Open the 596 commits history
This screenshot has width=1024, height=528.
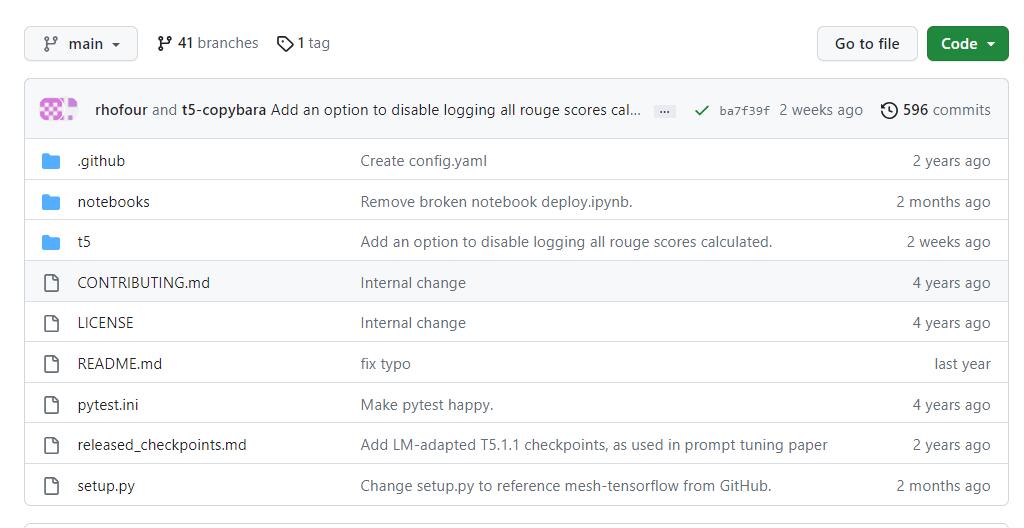pyautogui.click(x=935, y=110)
